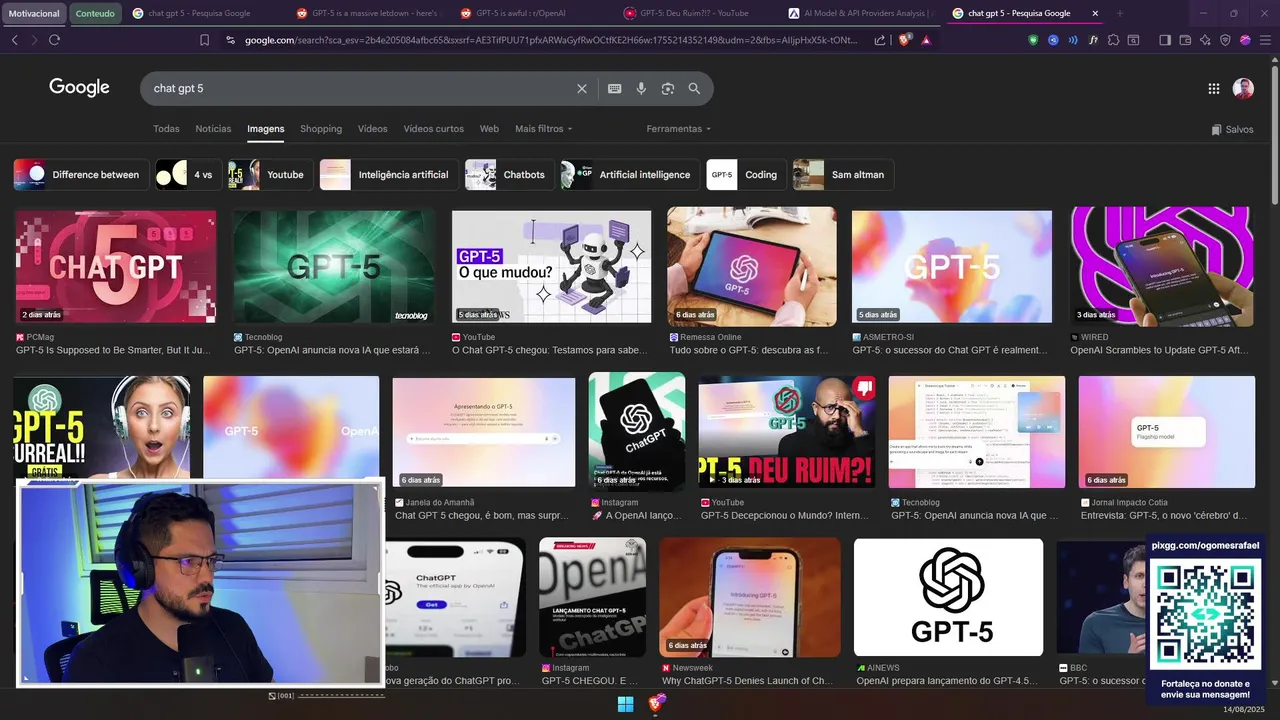
Task: Open the PCMag 'CHAT GPT 5' red thumbnail
Action: (116, 266)
